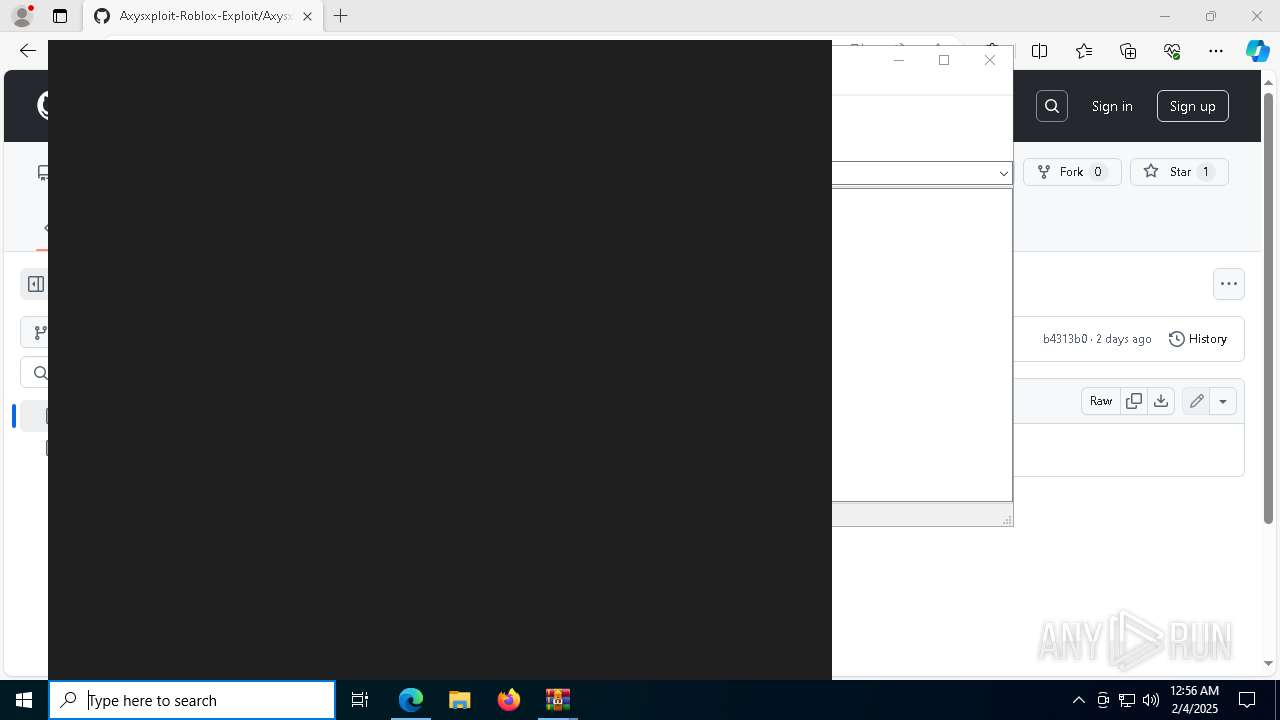The image size is (1280, 720).
Task: Click the browser profile avatar icon
Action: [x=22, y=16]
